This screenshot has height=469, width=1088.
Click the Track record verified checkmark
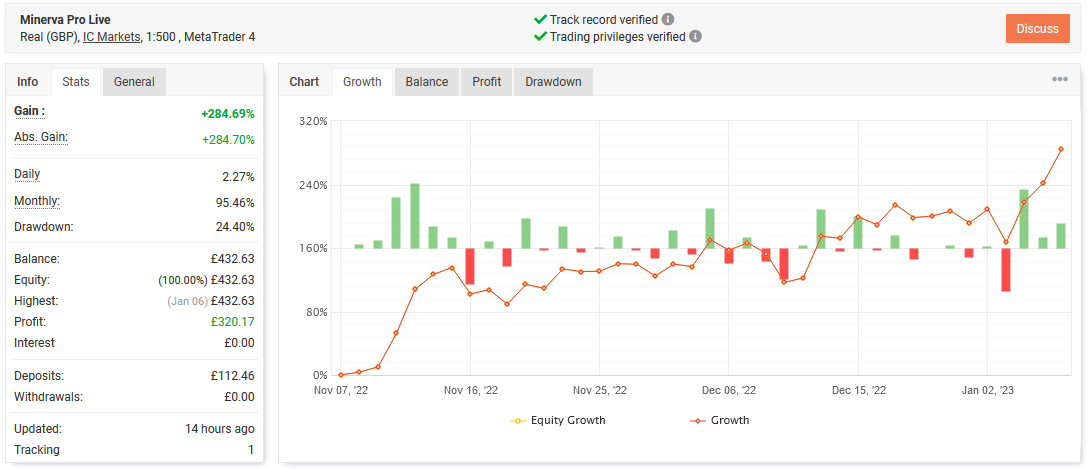(x=540, y=19)
